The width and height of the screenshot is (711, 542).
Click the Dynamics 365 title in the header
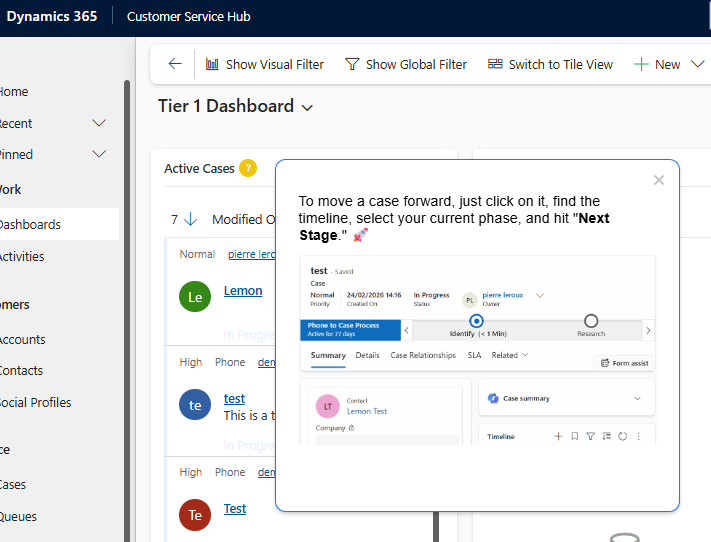point(52,16)
